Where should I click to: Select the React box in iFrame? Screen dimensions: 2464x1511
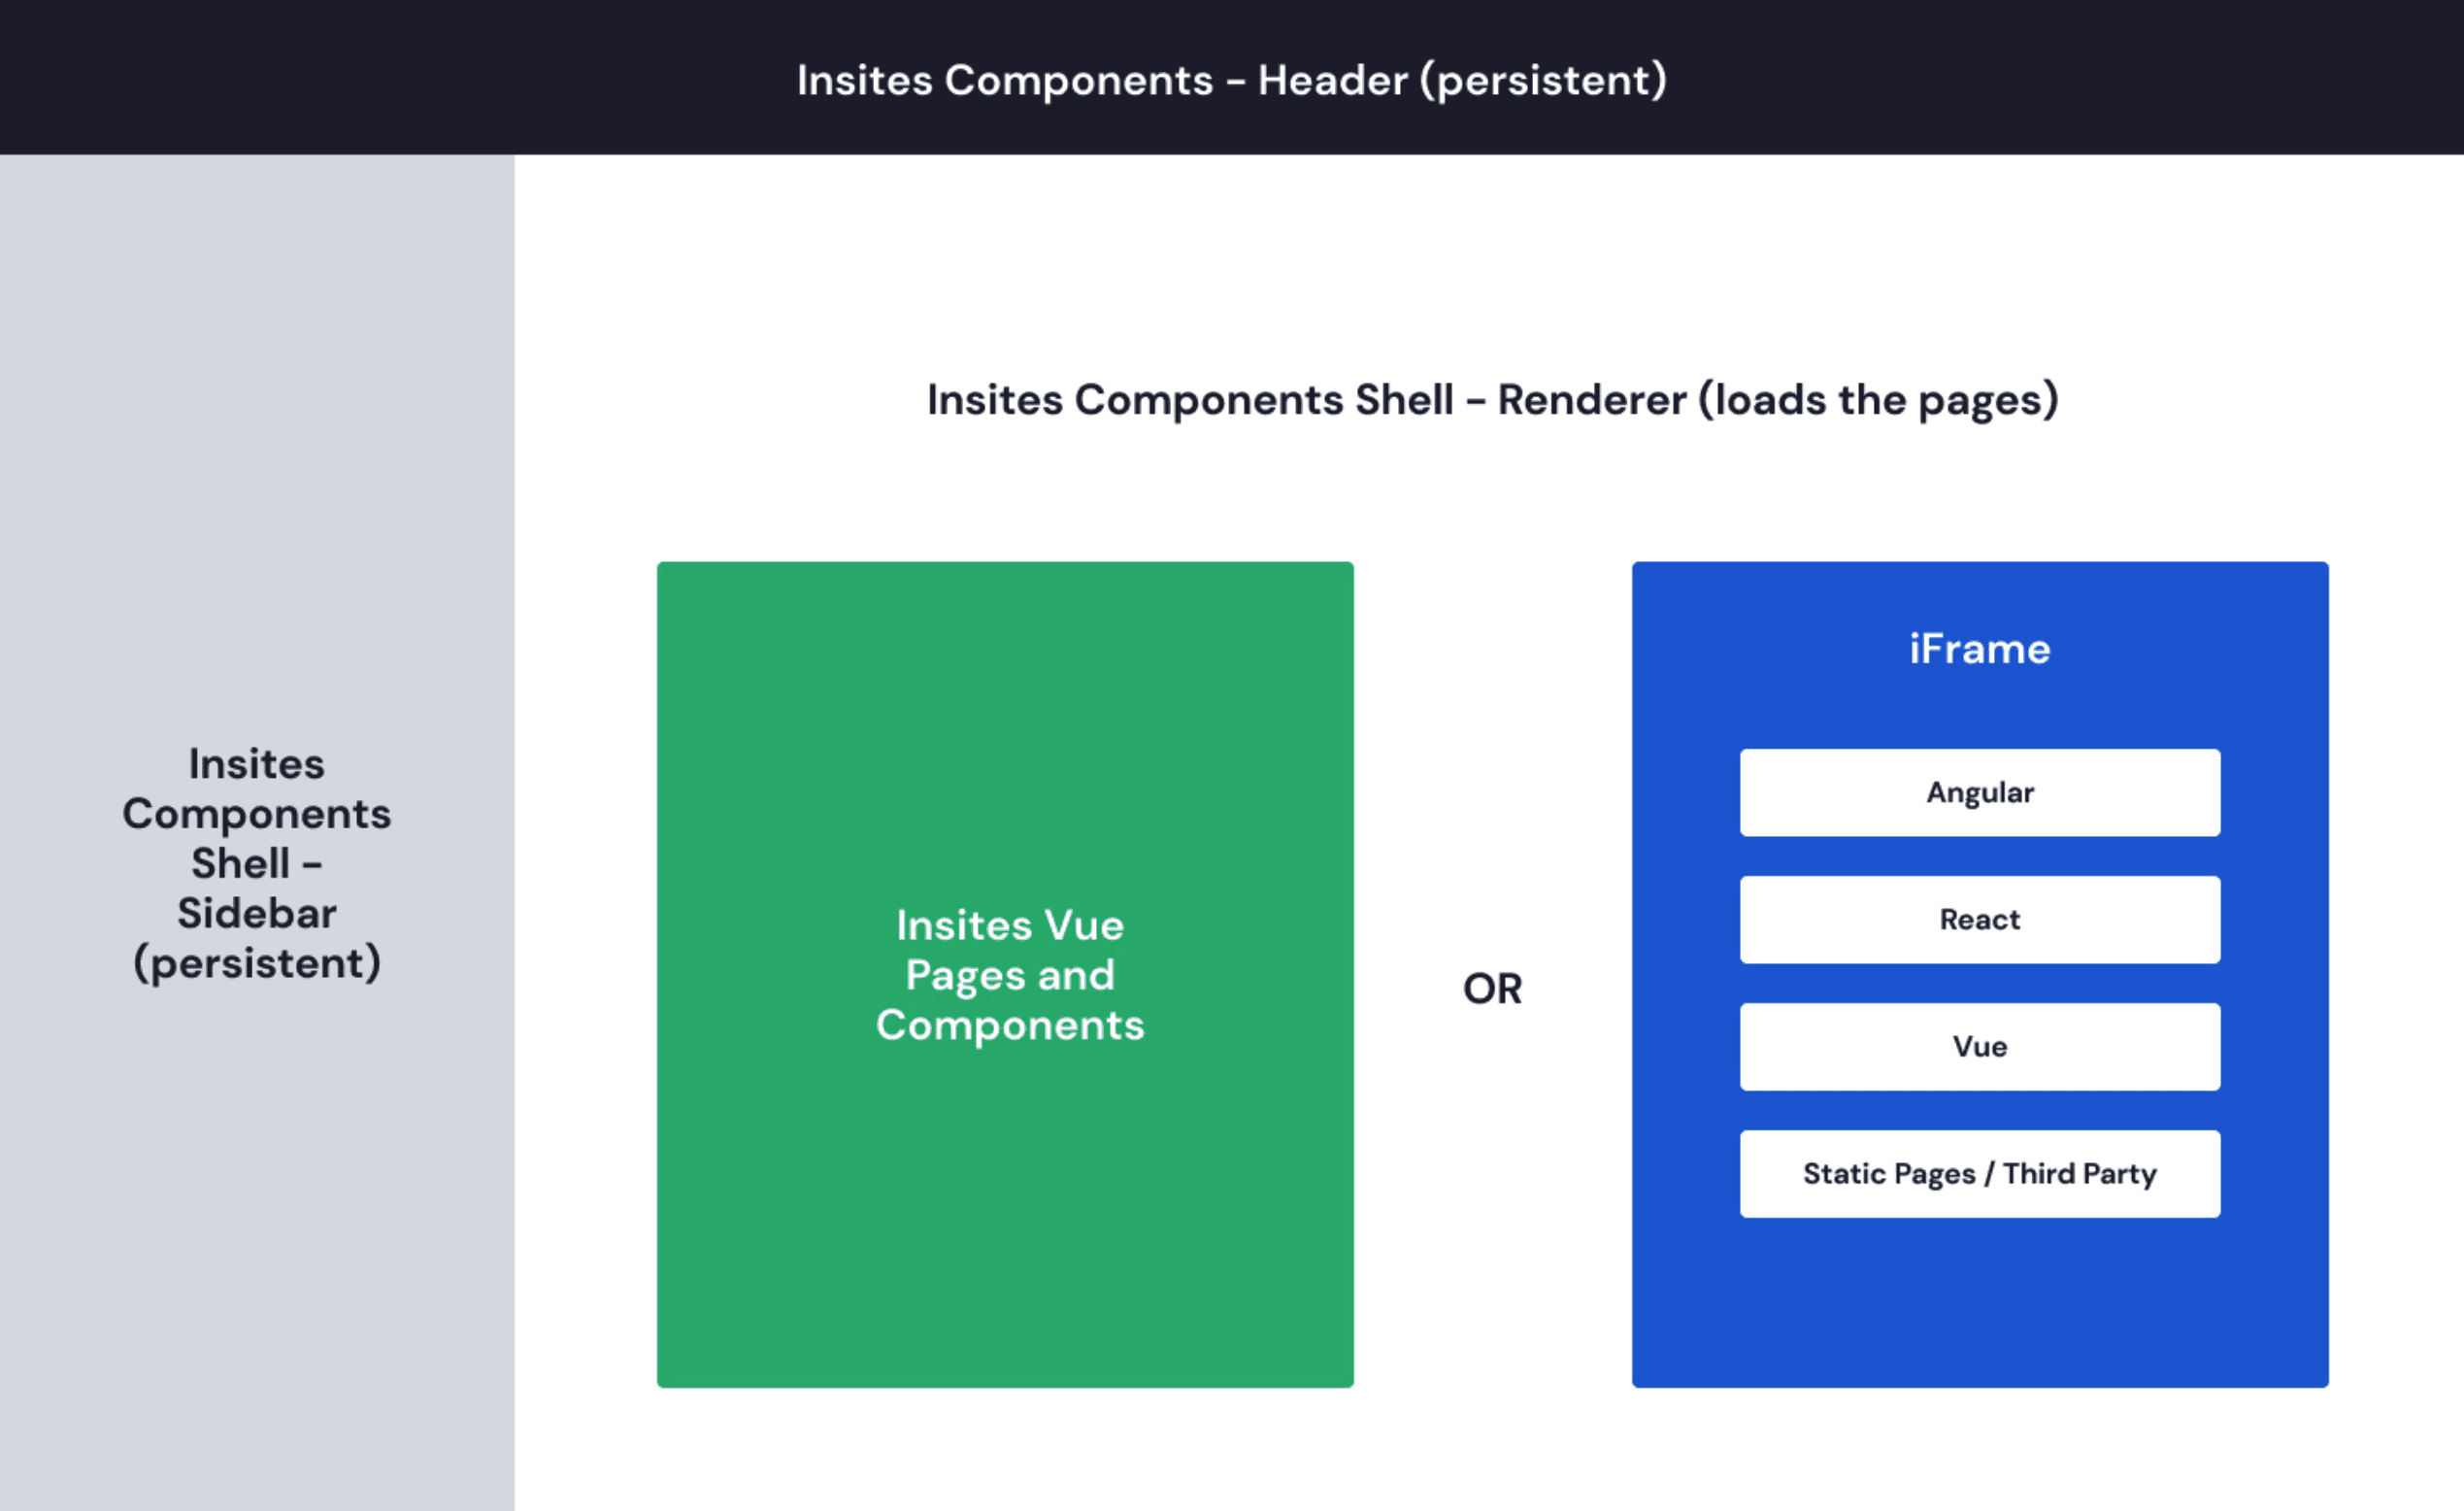pyautogui.click(x=1979, y=919)
